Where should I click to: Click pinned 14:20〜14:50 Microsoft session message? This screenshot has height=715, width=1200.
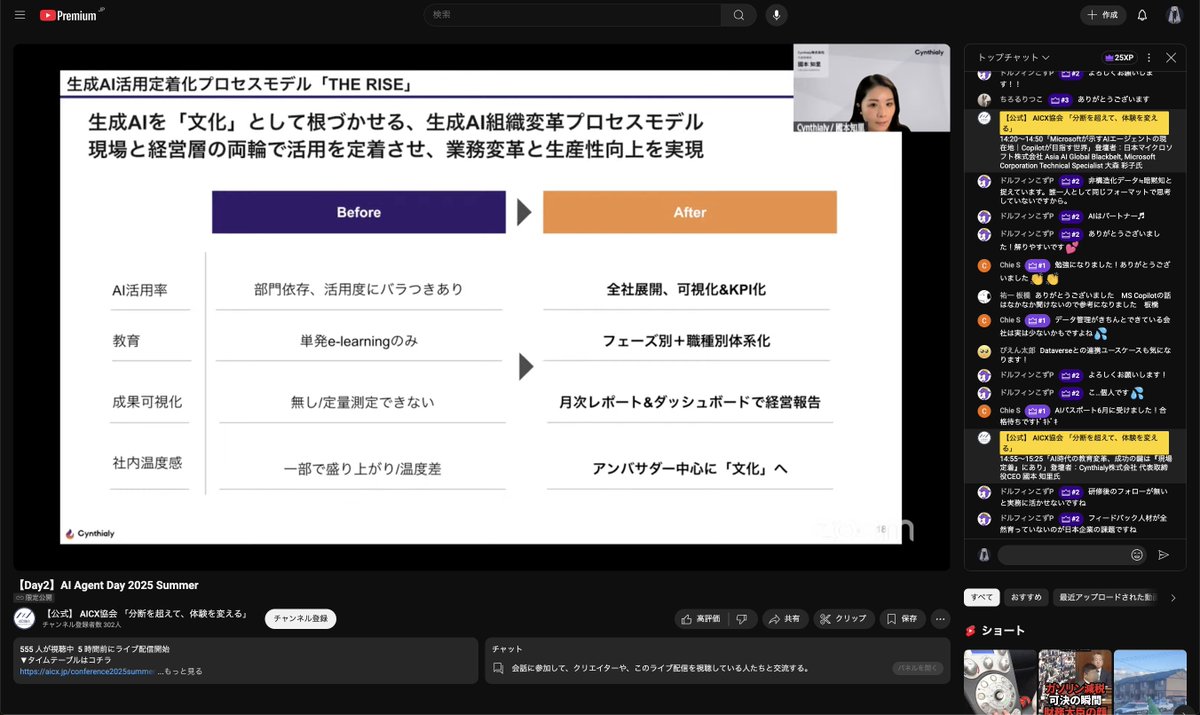point(1074,141)
